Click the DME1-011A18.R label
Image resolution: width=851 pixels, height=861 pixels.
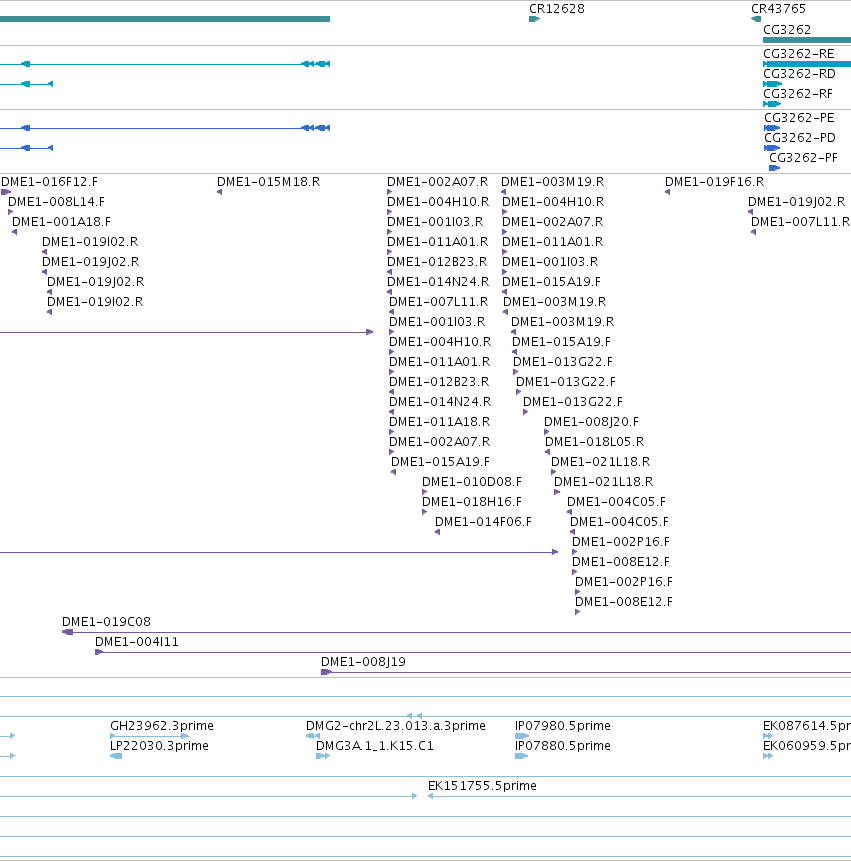(x=440, y=422)
